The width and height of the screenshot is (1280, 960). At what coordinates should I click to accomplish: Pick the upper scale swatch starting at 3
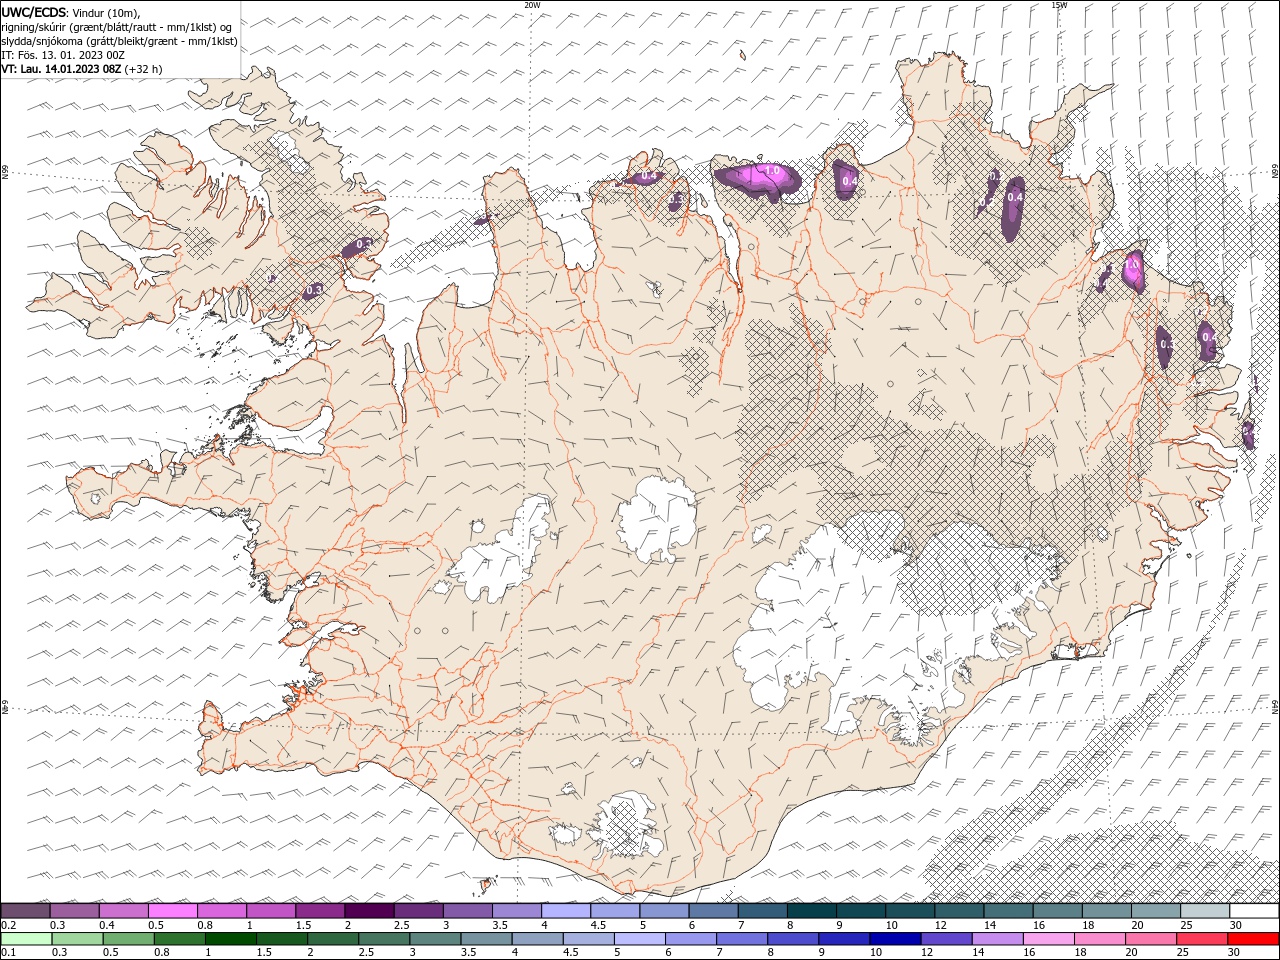tap(467, 911)
